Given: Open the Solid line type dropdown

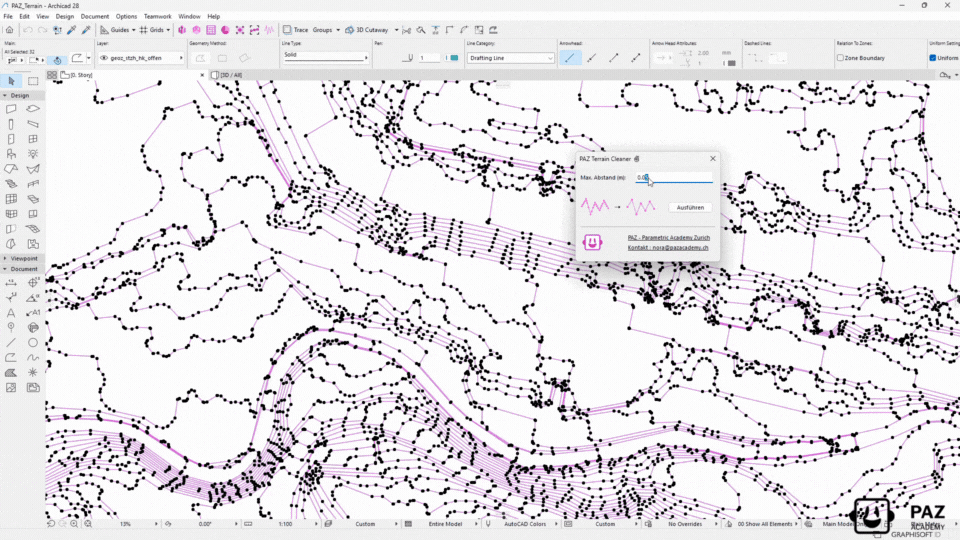Looking at the screenshot, I should point(325,57).
